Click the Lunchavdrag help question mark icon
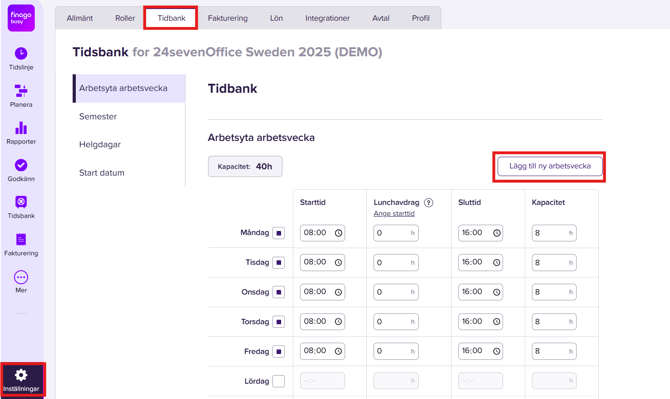670x399 pixels. point(429,202)
